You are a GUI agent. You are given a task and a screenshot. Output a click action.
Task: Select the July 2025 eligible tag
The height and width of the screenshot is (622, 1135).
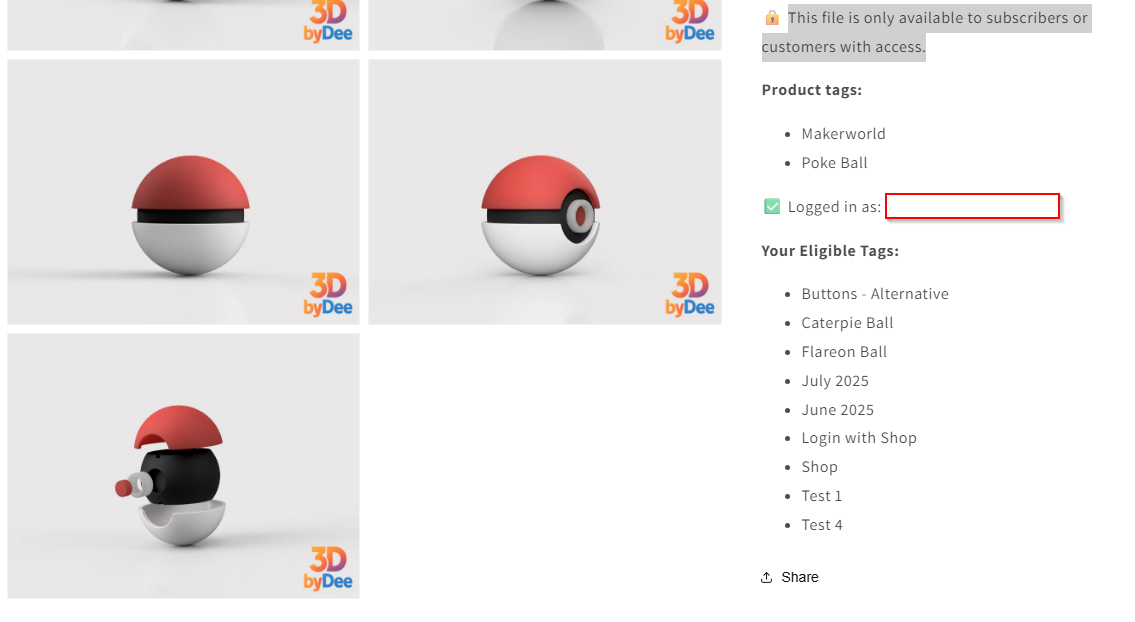(x=835, y=381)
